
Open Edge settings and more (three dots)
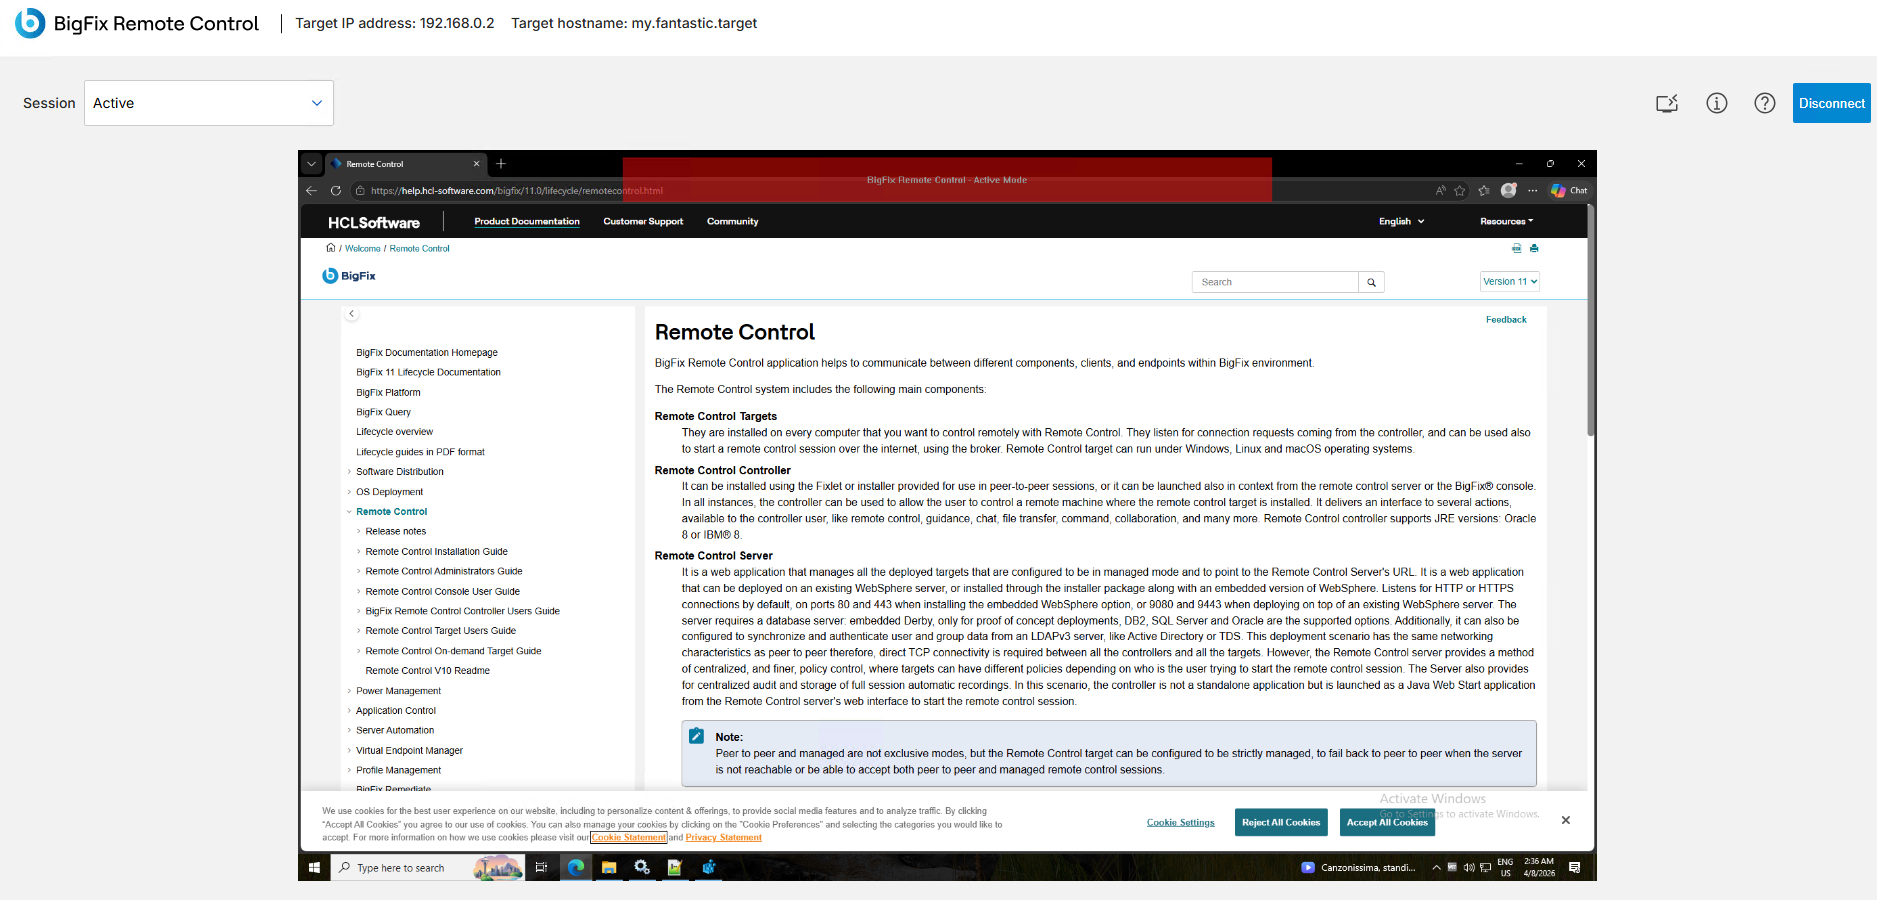[x=1533, y=190]
